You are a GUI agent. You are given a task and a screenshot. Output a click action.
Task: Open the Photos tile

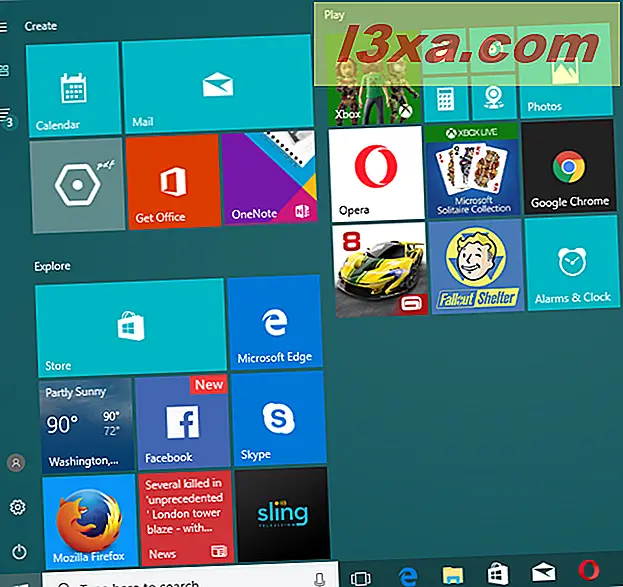(566, 72)
